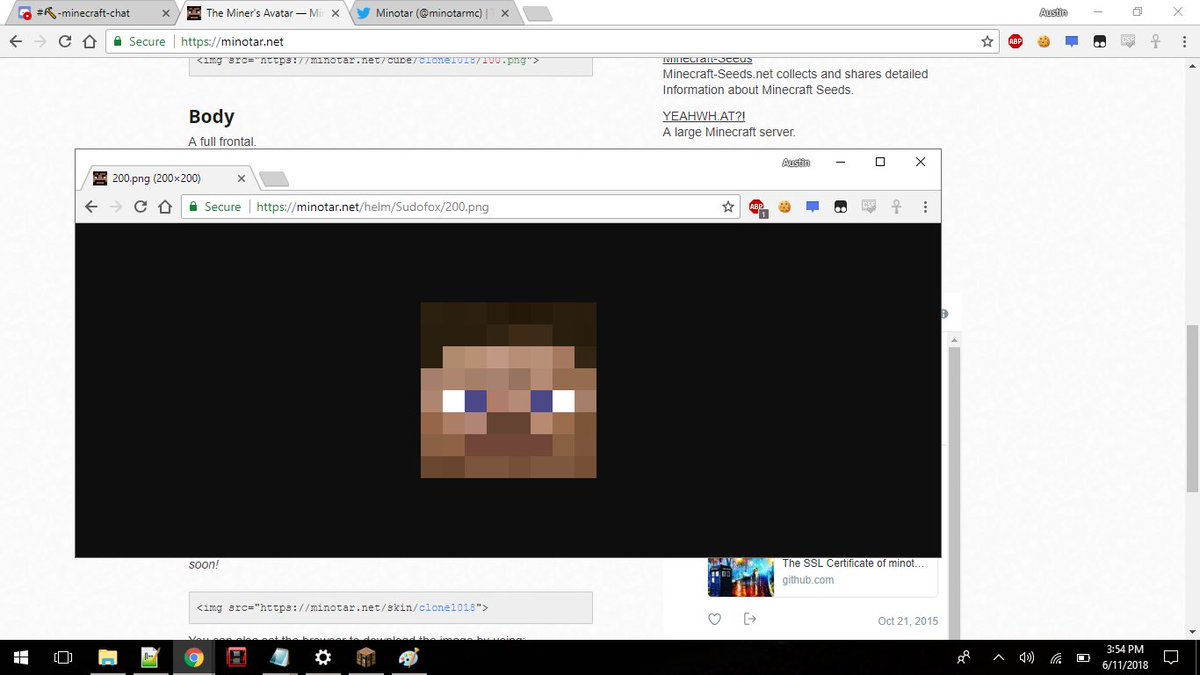This screenshot has height=675, width=1200.
Task: Open new tab in background Chrome window
Action: (x=537, y=14)
